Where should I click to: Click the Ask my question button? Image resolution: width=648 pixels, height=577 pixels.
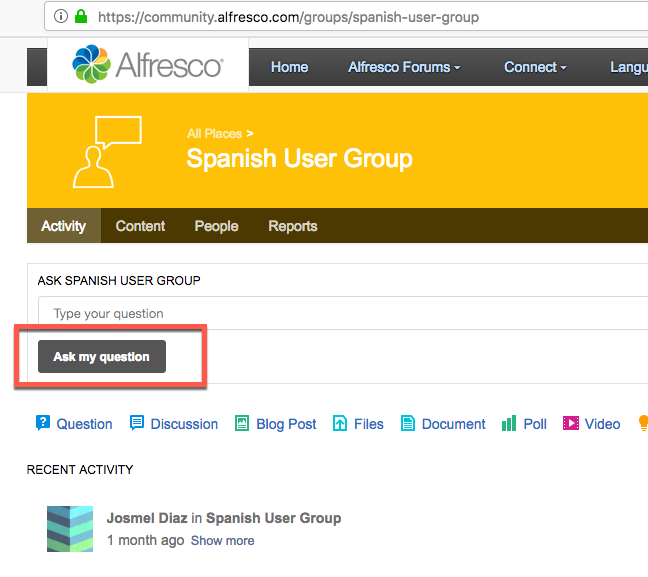tap(102, 356)
